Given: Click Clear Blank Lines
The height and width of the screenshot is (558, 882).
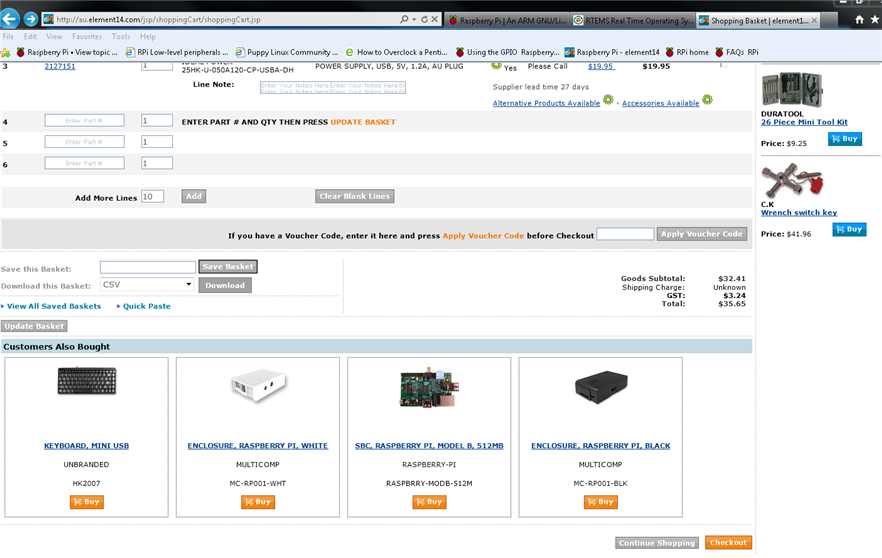Looking at the screenshot, I should click(x=354, y=196).
